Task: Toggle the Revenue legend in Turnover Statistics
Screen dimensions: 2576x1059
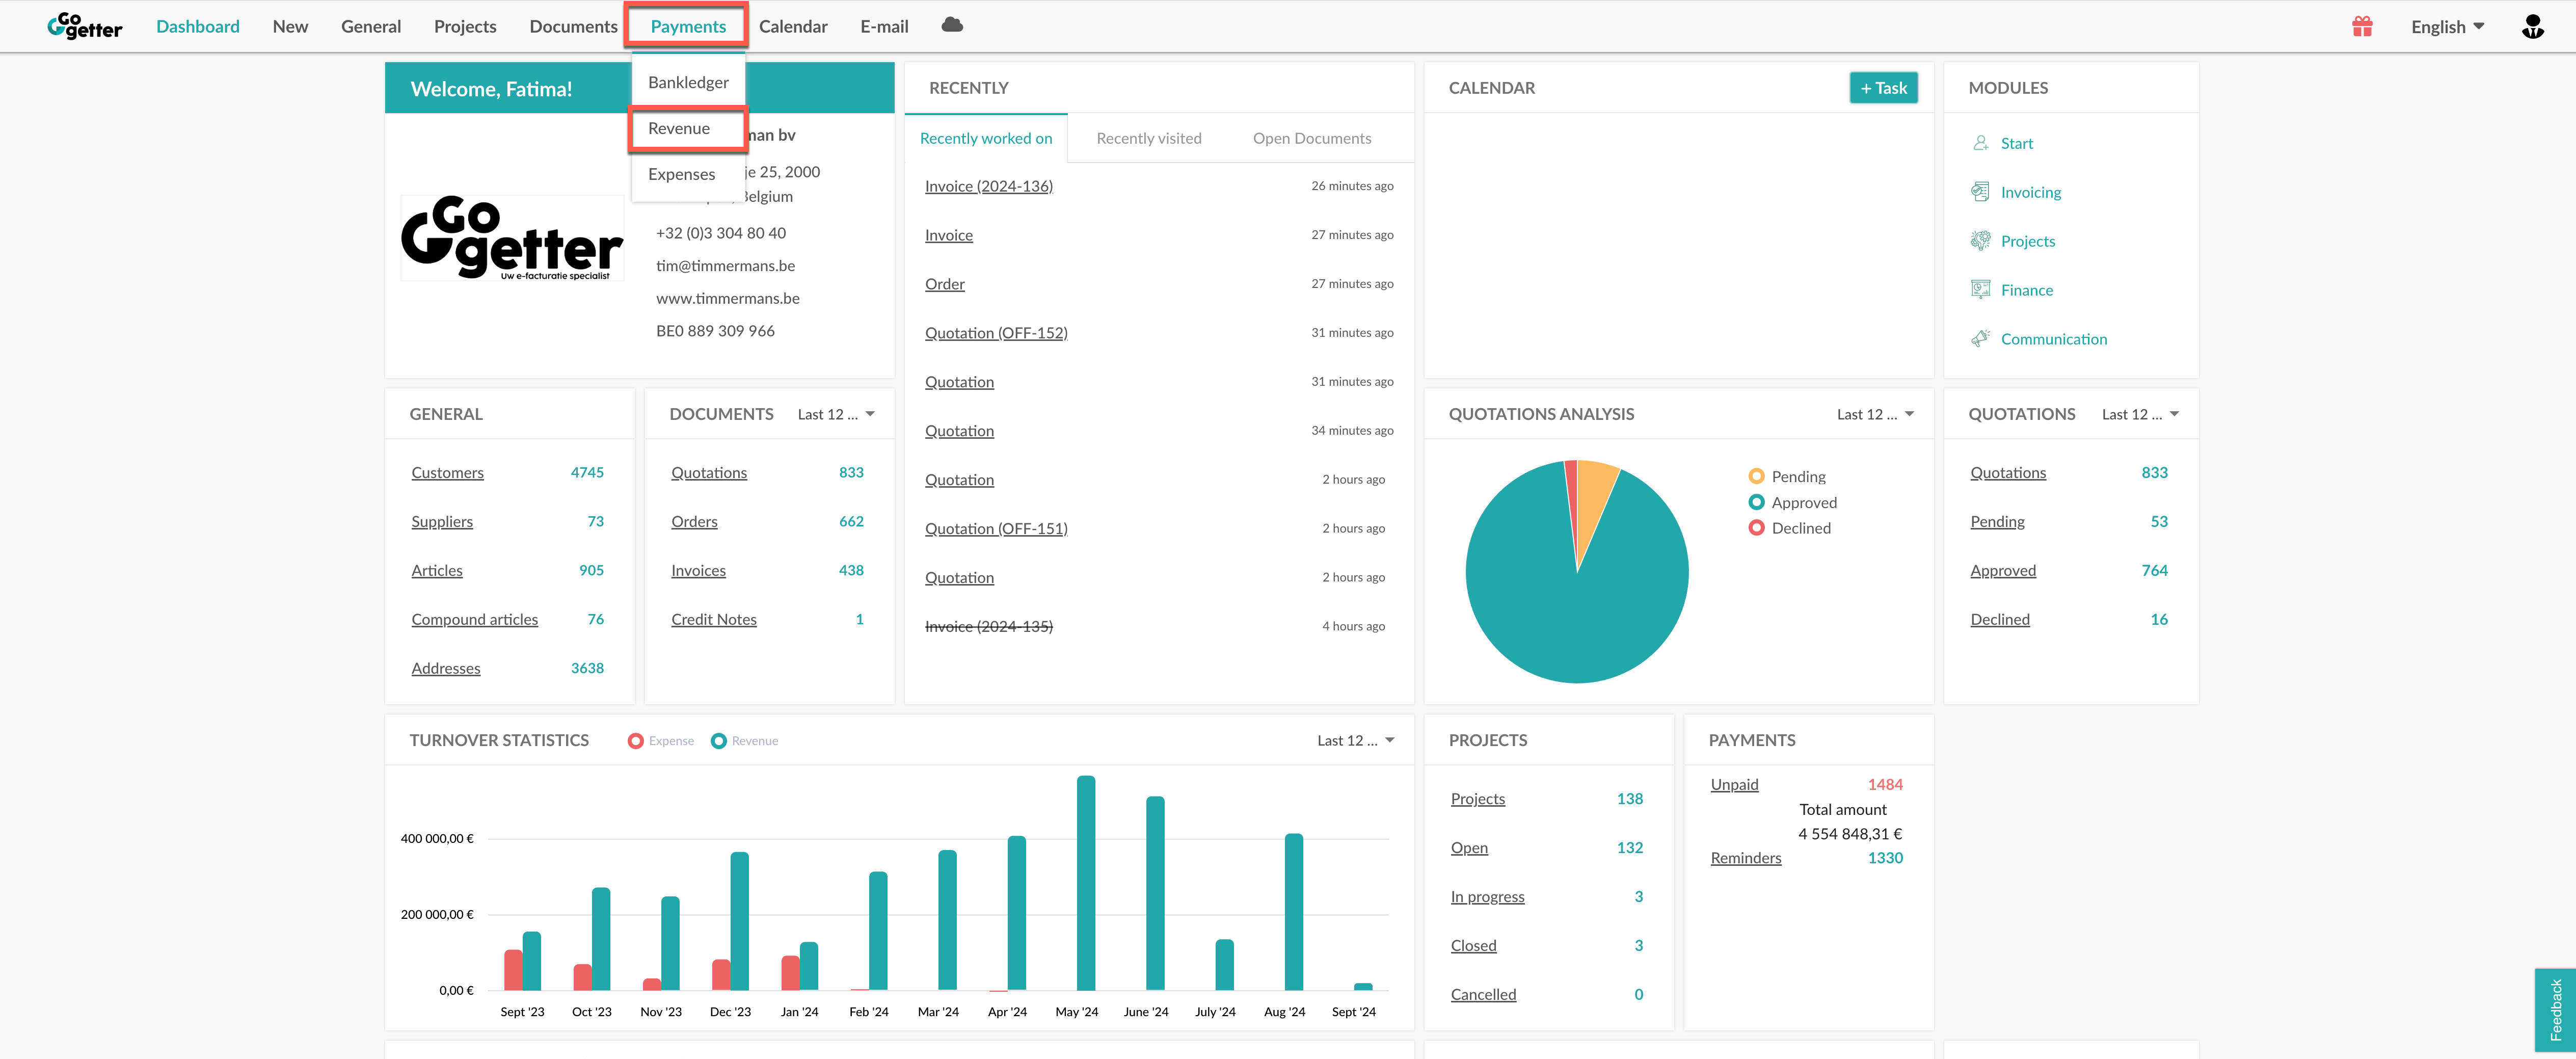Action: coord(744,741)
